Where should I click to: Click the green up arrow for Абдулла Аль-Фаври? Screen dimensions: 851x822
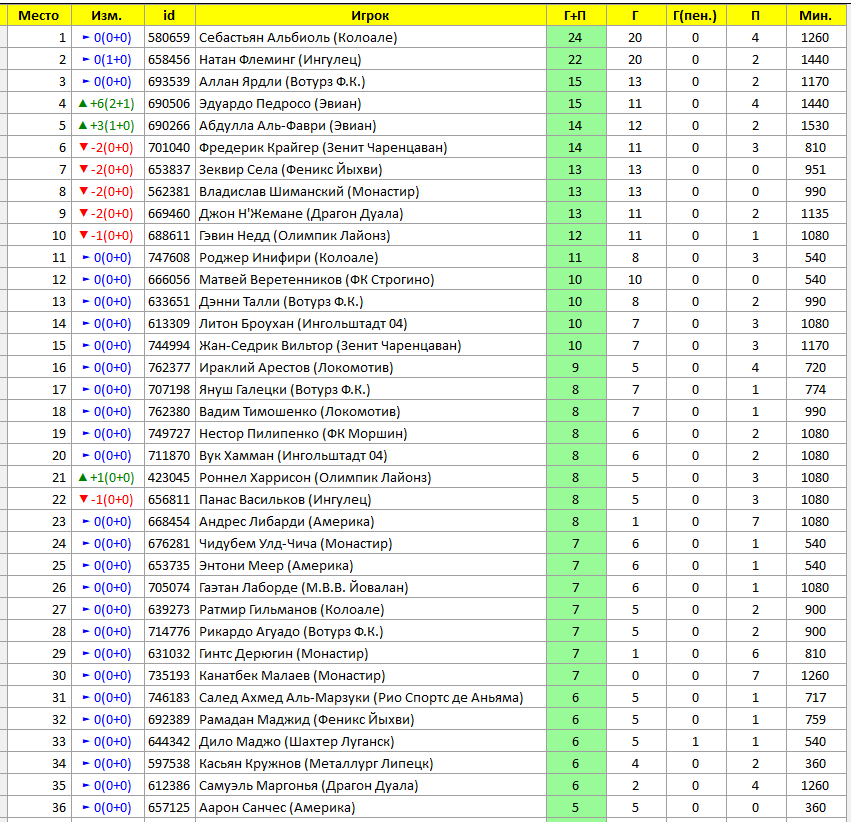(82, 125)
